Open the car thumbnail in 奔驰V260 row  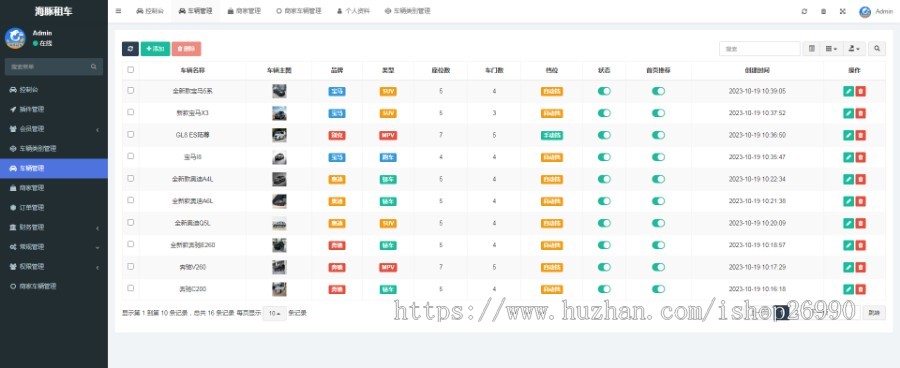[280, 267]
